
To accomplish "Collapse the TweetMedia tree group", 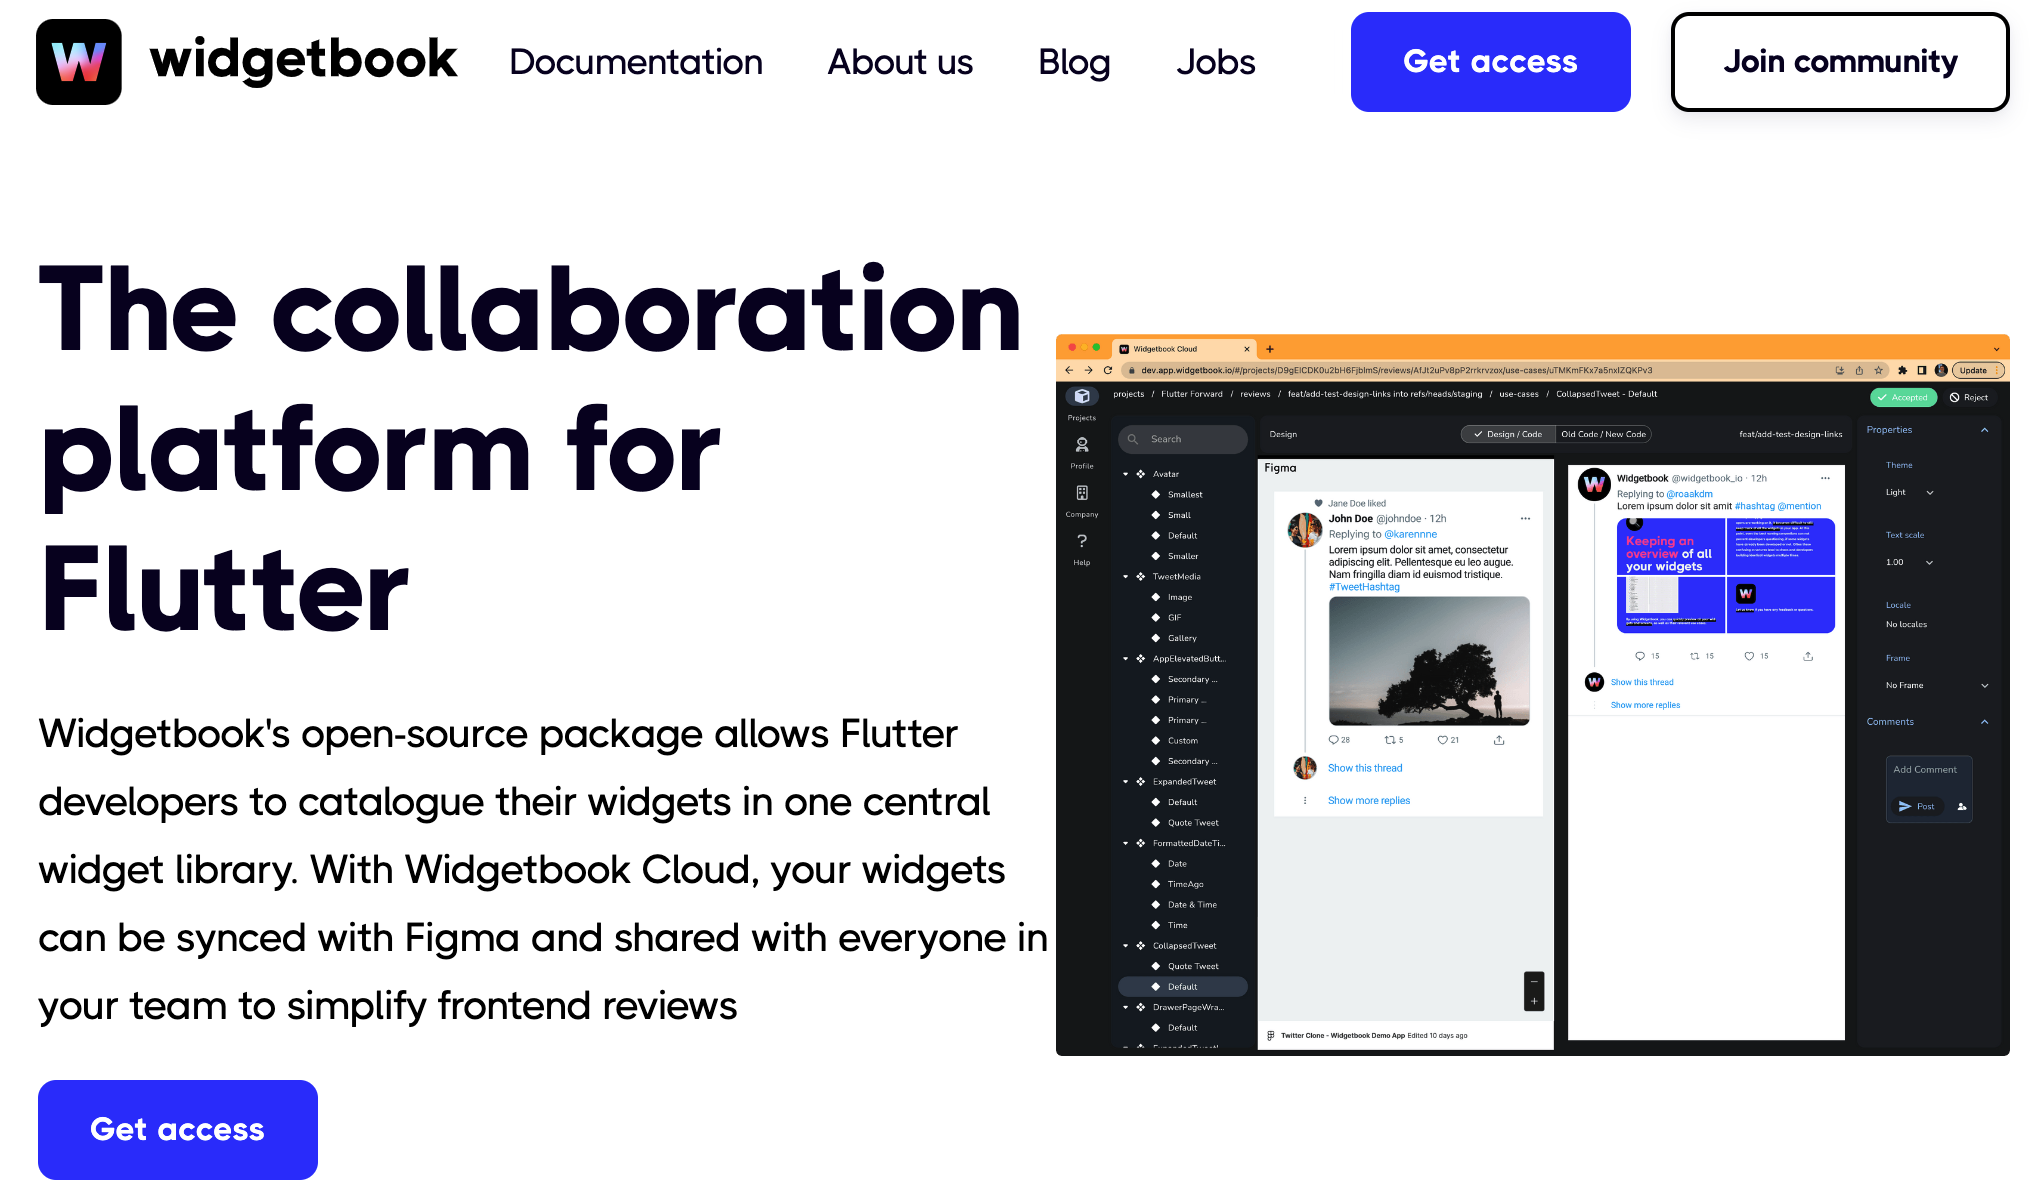I will click(x=1125, y=577).
